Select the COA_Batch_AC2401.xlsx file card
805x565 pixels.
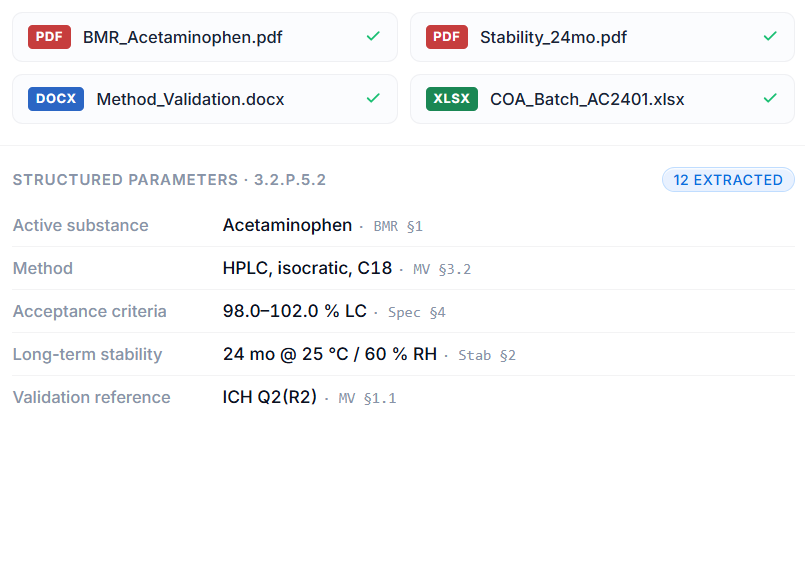pos(602,99)
